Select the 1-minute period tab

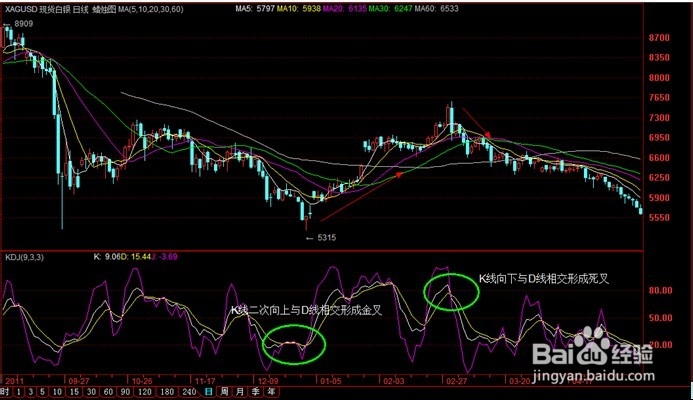pyautogui.click(x=19, y=392)
